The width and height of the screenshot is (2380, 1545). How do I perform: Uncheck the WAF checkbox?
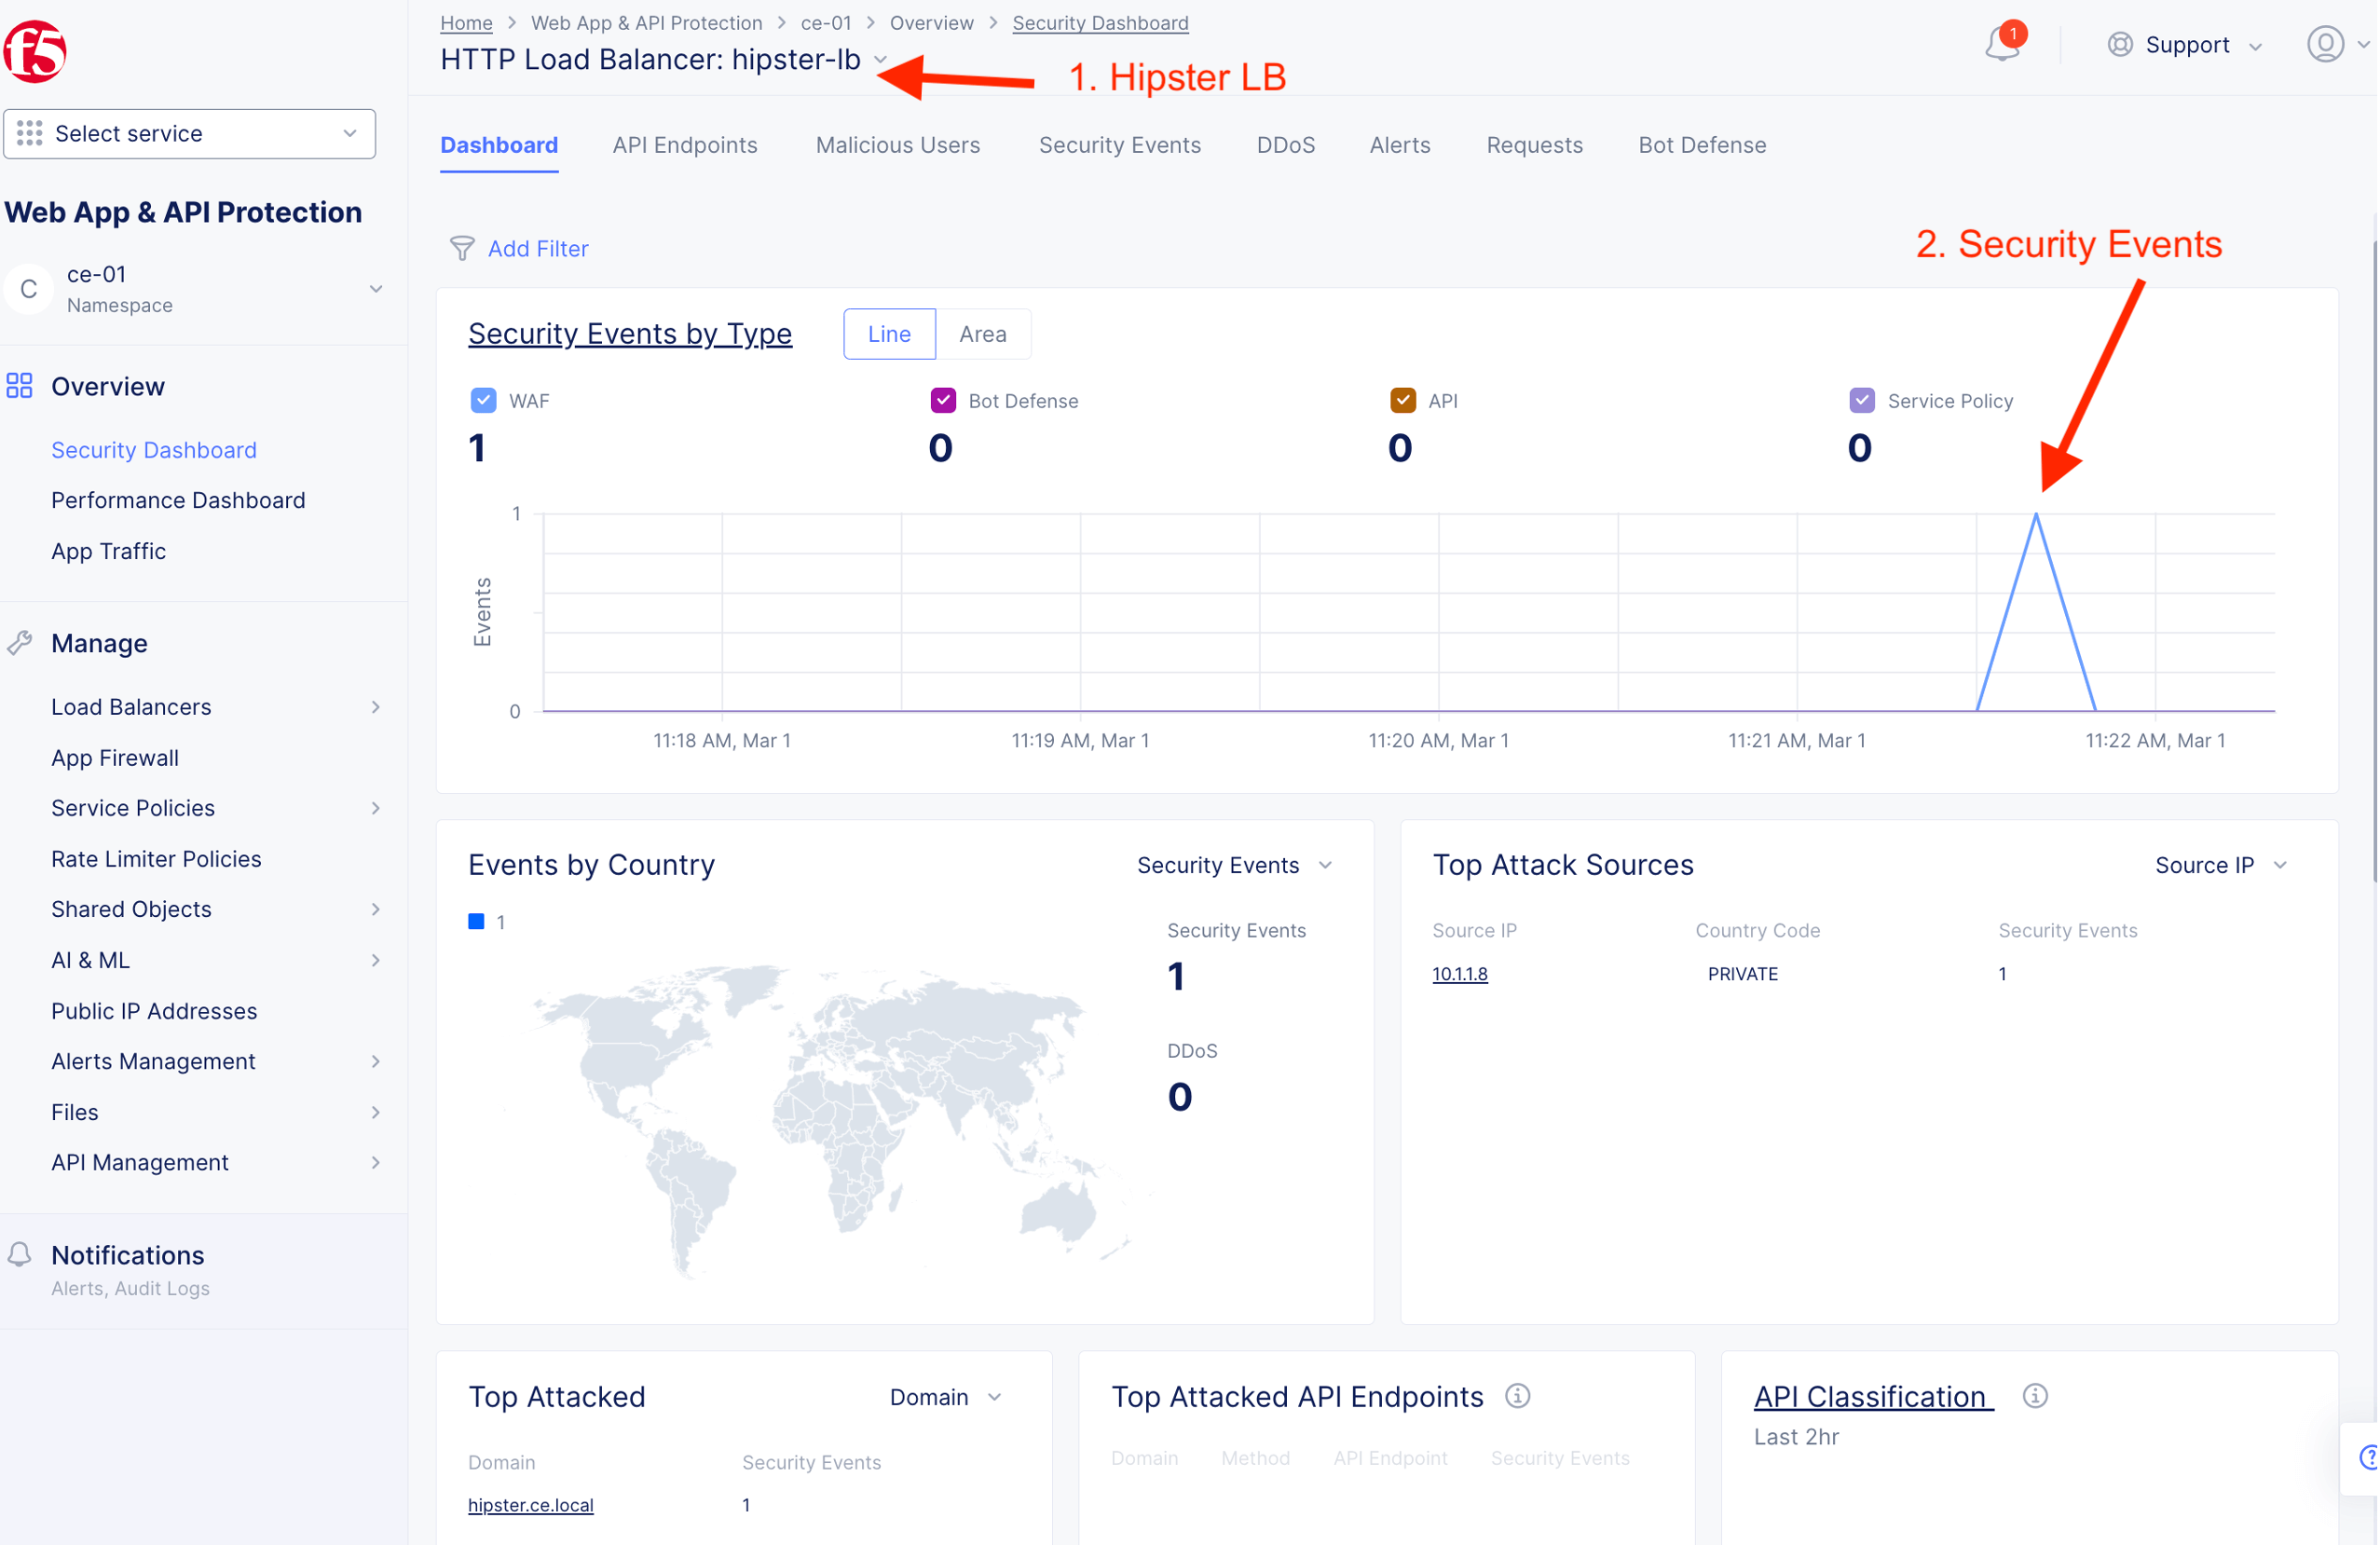coord(483,401)
